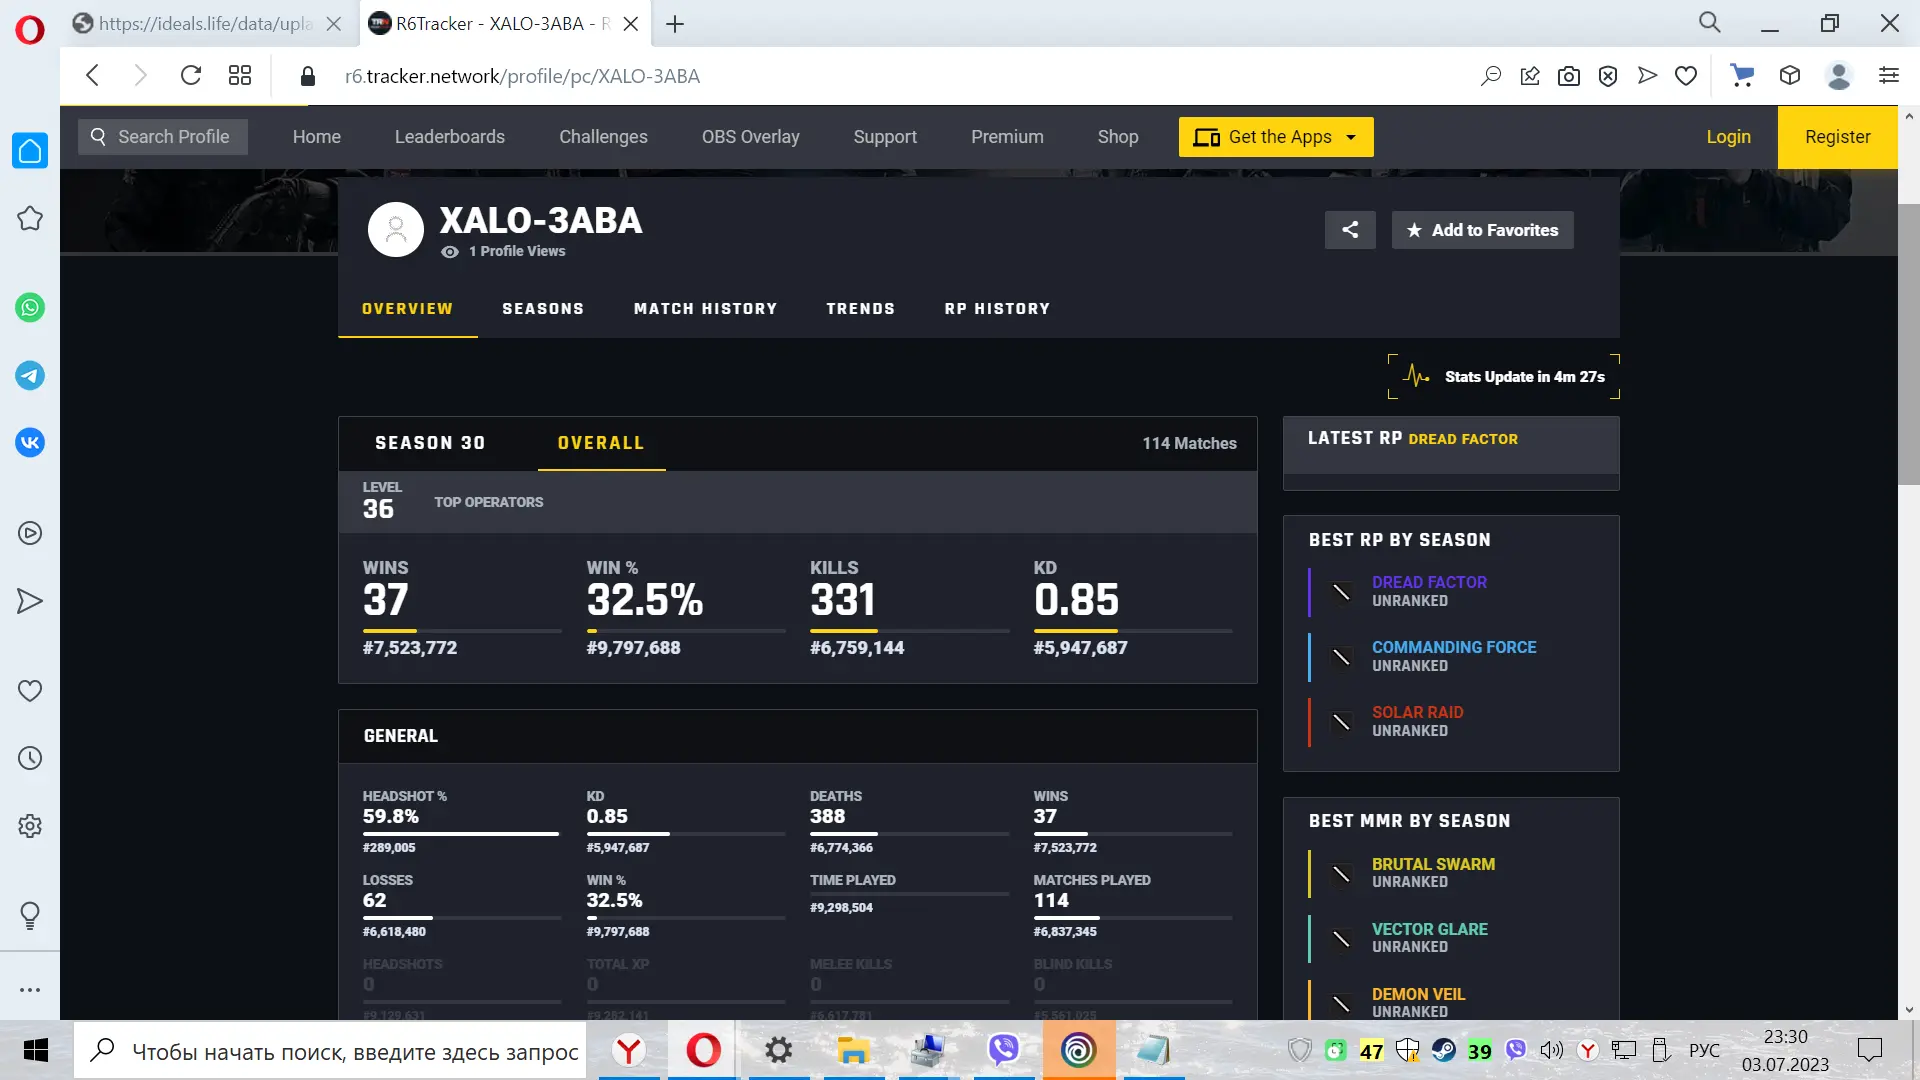Open Brutal Swarm season link
Viewport: 1920px width, 1080px height.
(1433, 864)
